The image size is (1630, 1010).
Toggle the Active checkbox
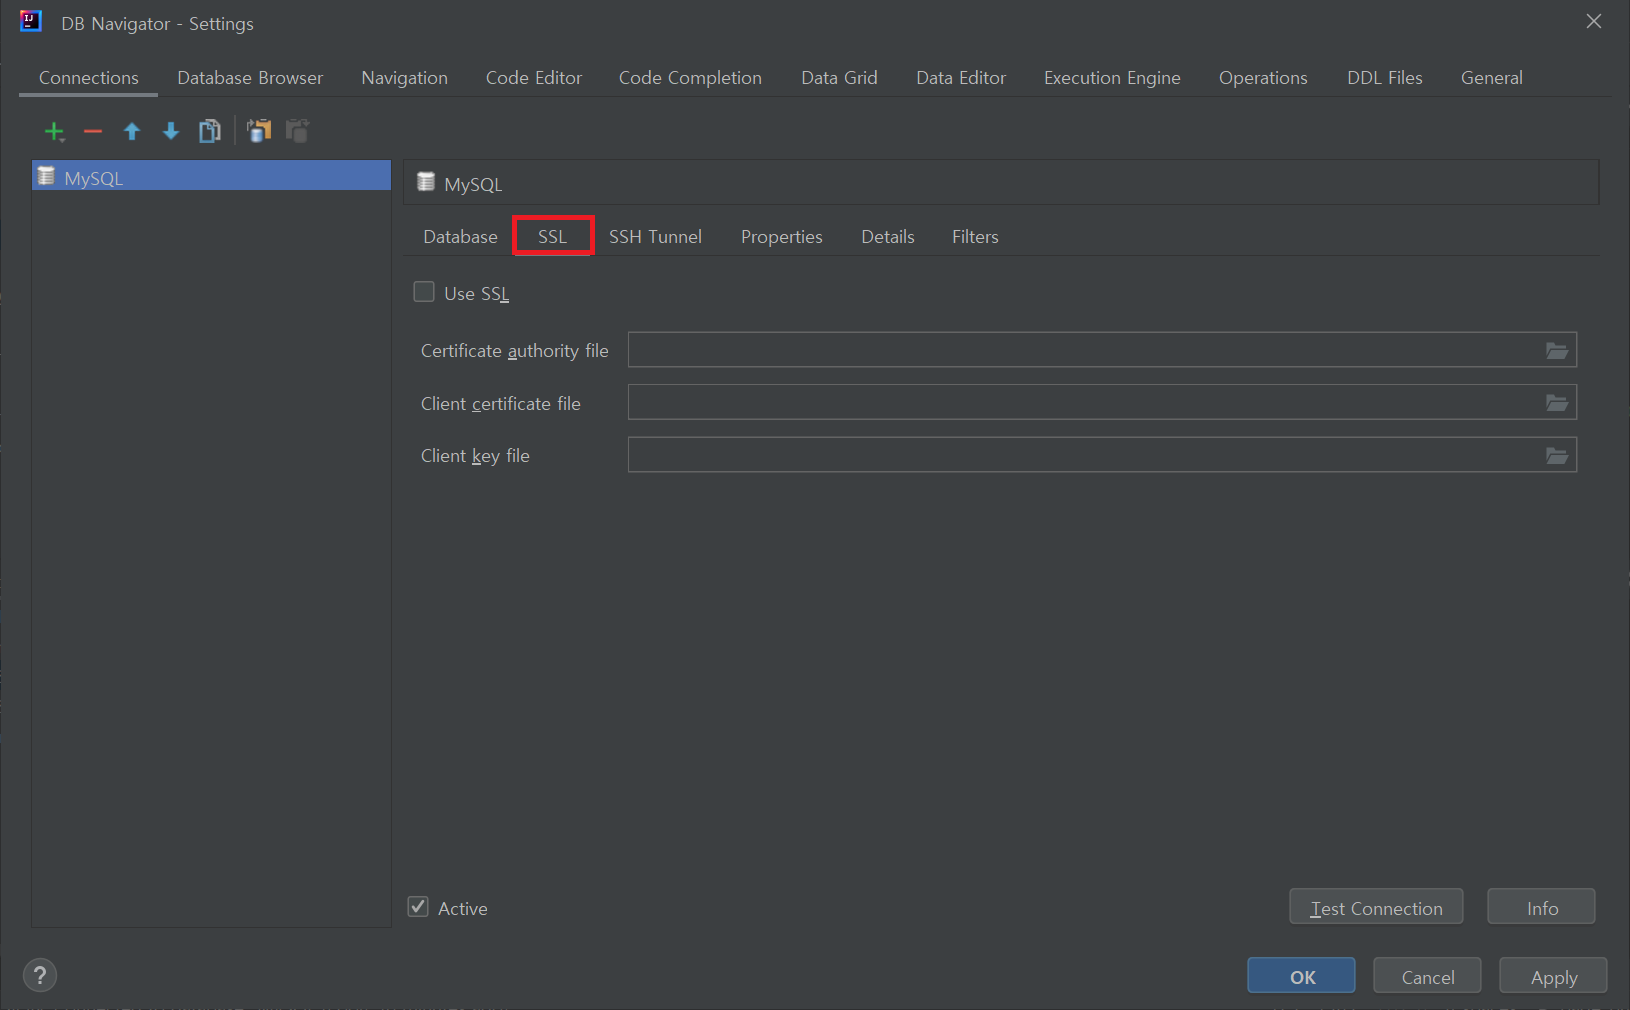click(418, 907)
